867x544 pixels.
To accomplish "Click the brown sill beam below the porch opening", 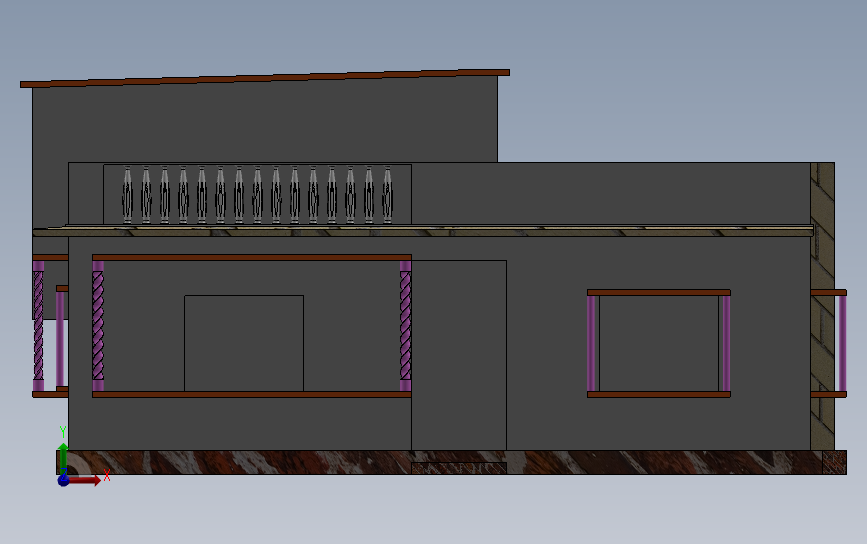I will [252, 394].
